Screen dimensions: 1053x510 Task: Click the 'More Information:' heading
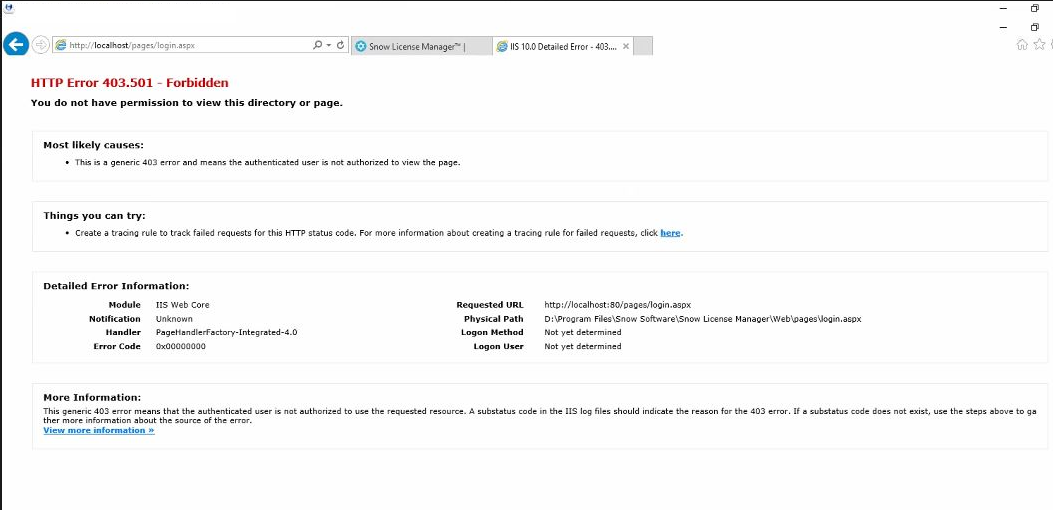point(92,397)
